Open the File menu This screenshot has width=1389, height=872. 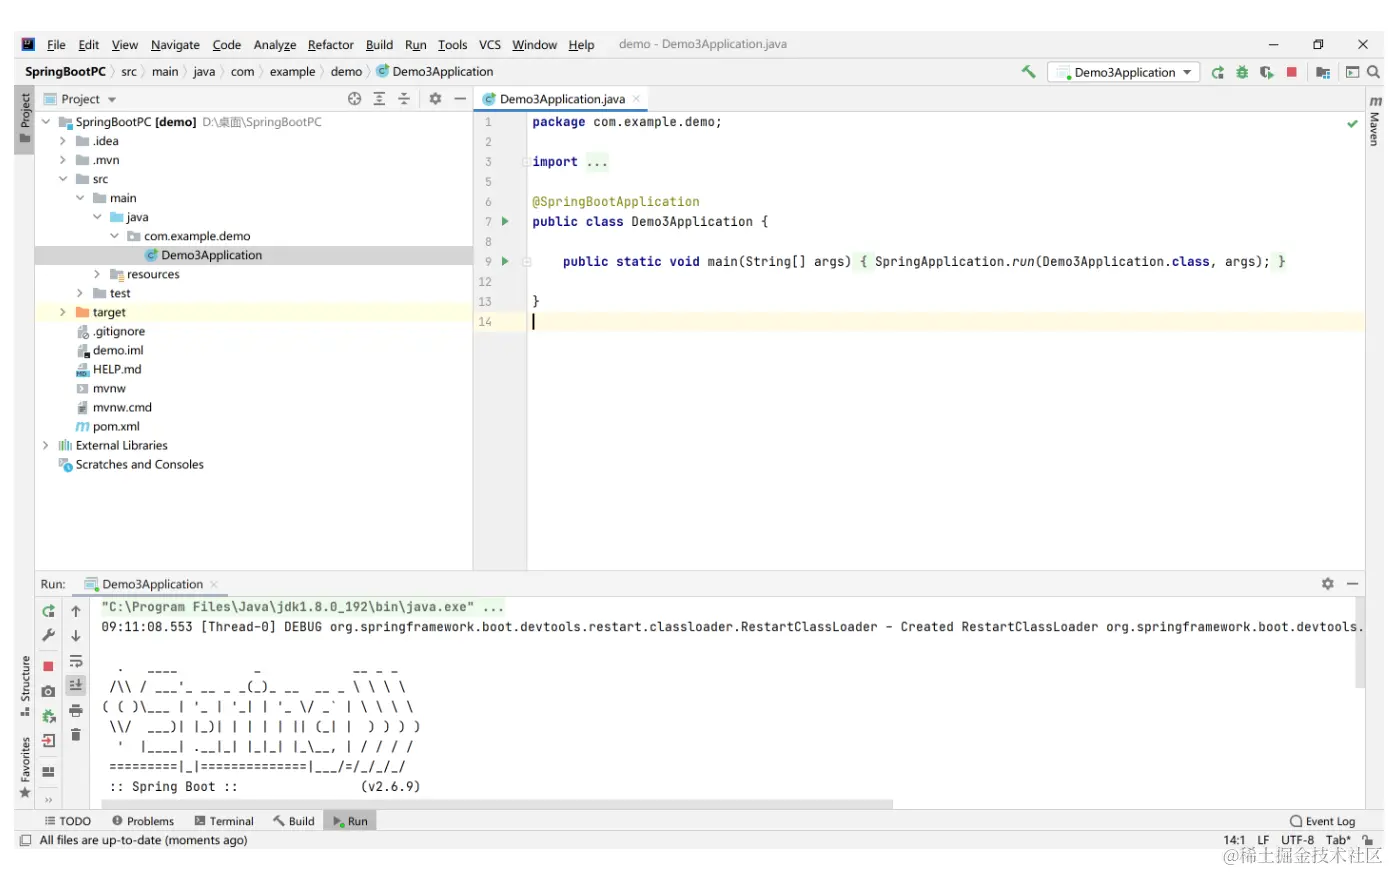(x=56, y=45)
